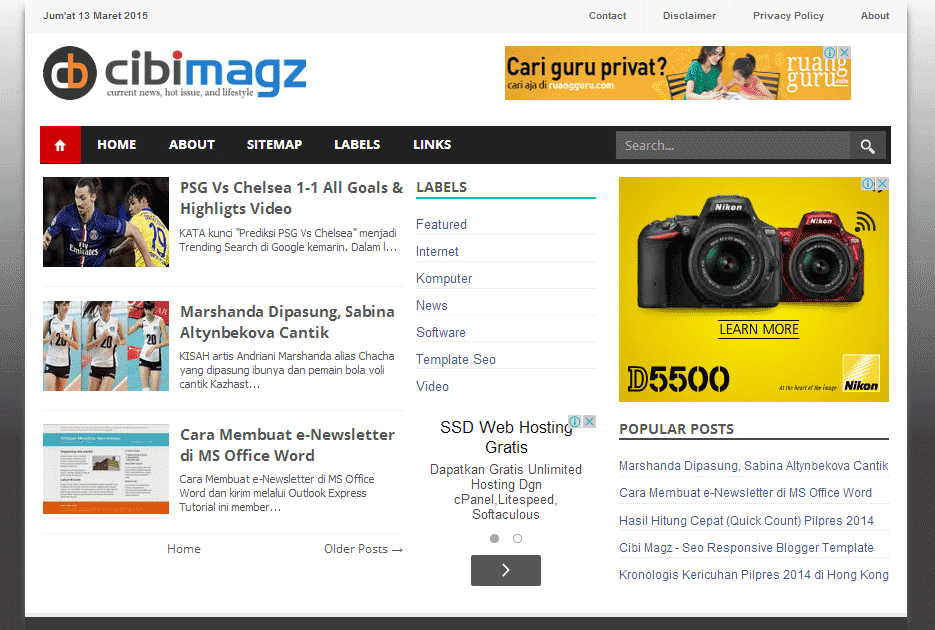Open the About link in top bar

click(x=875, y=16)
